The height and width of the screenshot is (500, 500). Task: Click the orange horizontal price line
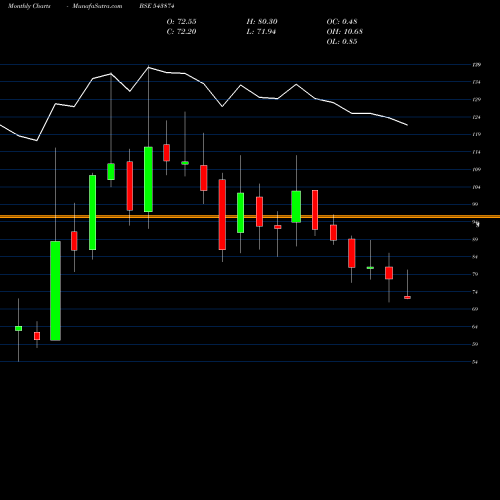(x=250, y=217)
